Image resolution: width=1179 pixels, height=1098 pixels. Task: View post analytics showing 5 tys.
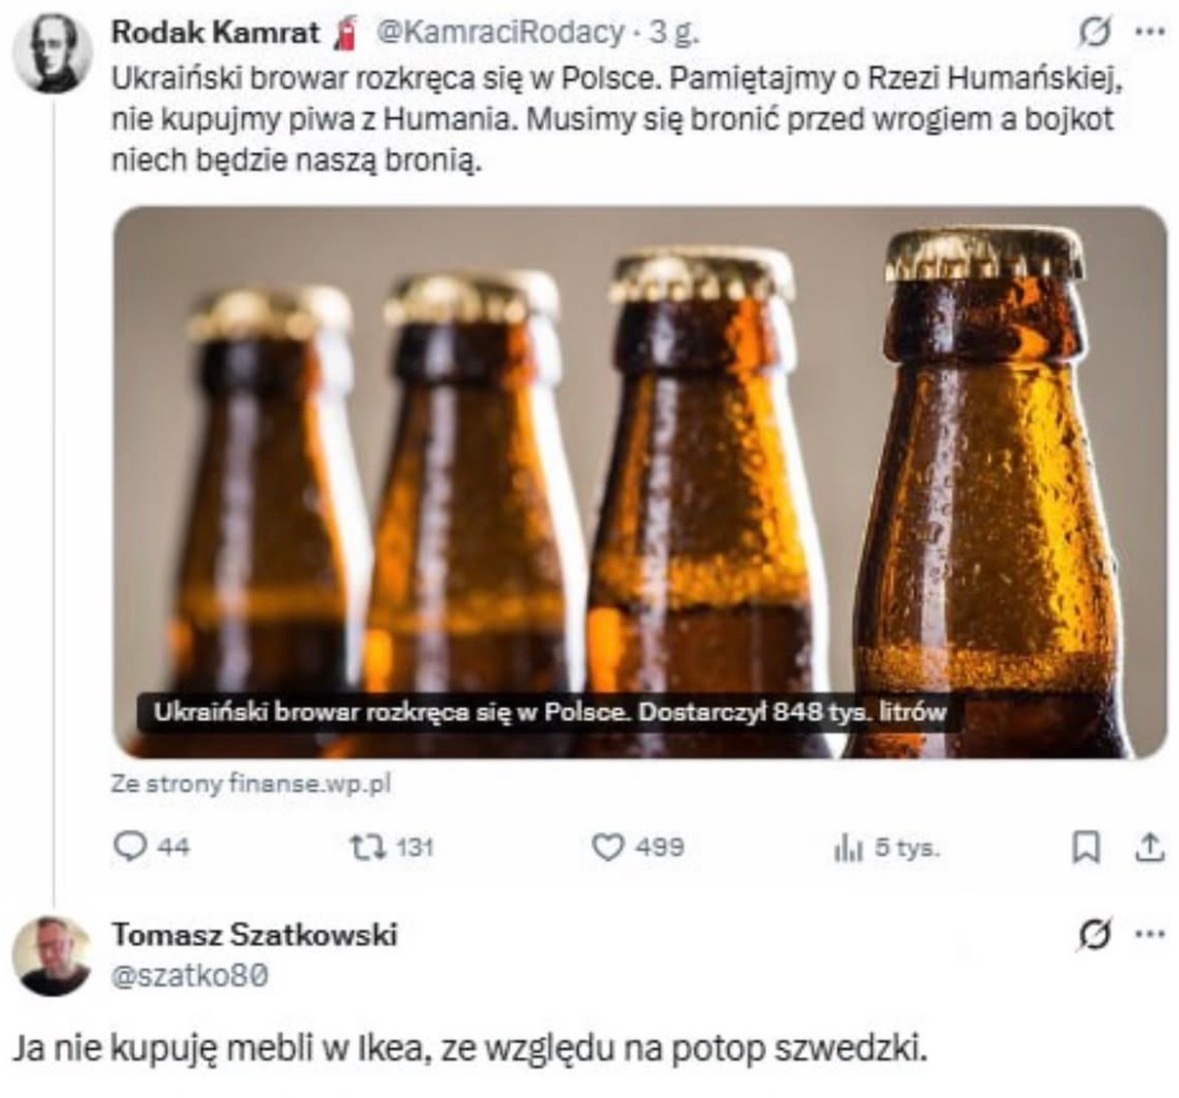pyautogui.click(x=847, y=849)
